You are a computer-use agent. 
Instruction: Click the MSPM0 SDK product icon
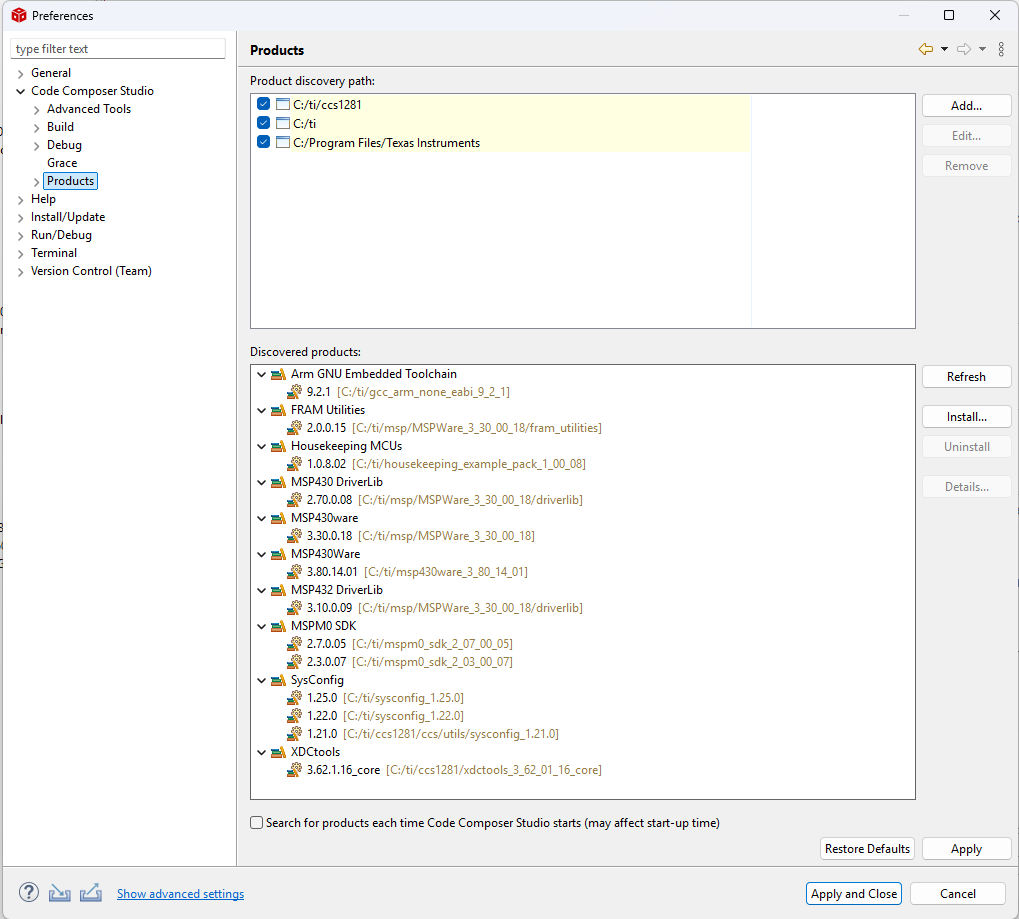pos(278,626)
